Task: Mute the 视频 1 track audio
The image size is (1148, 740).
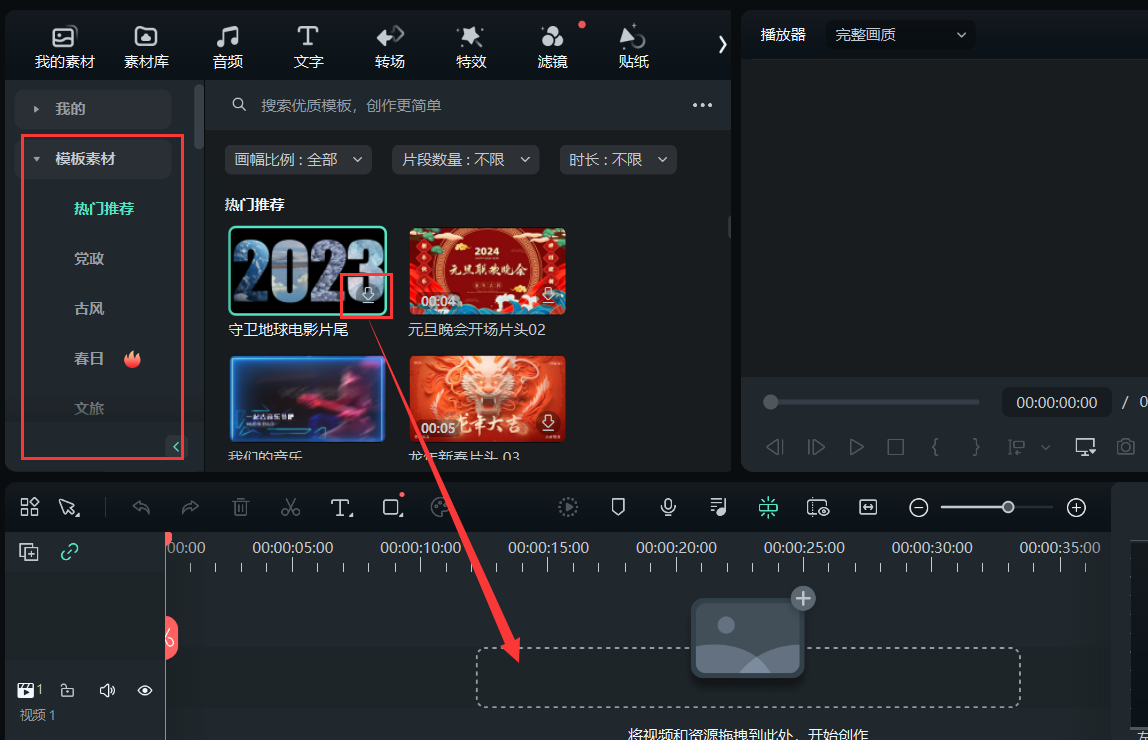Action: [x=107, y=690]
